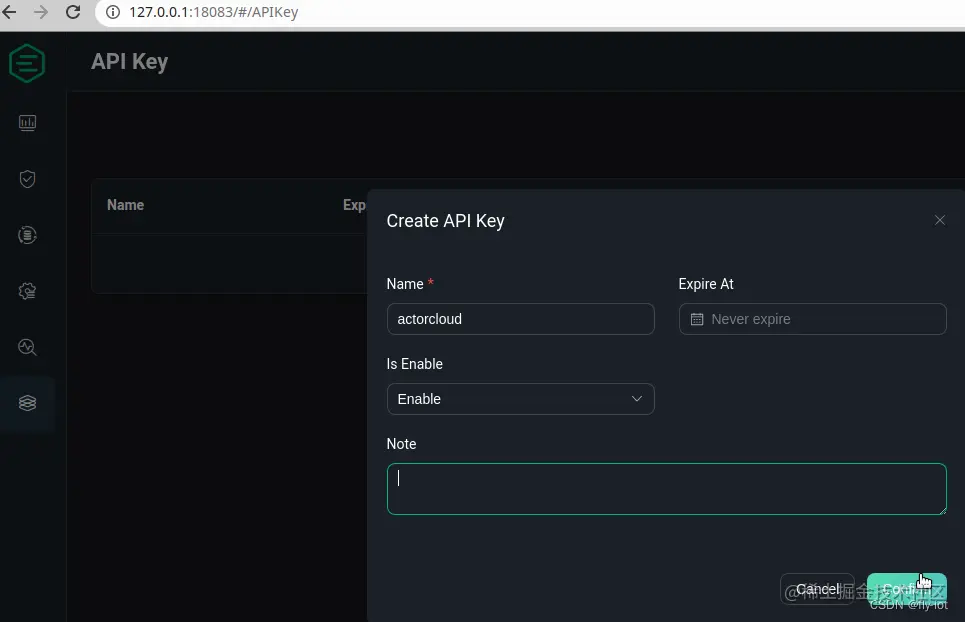Image resolution: width=965 pixels, height=622 pixels.
Task: Reload the page with refresh icon
Action: (x=73, y=12)
